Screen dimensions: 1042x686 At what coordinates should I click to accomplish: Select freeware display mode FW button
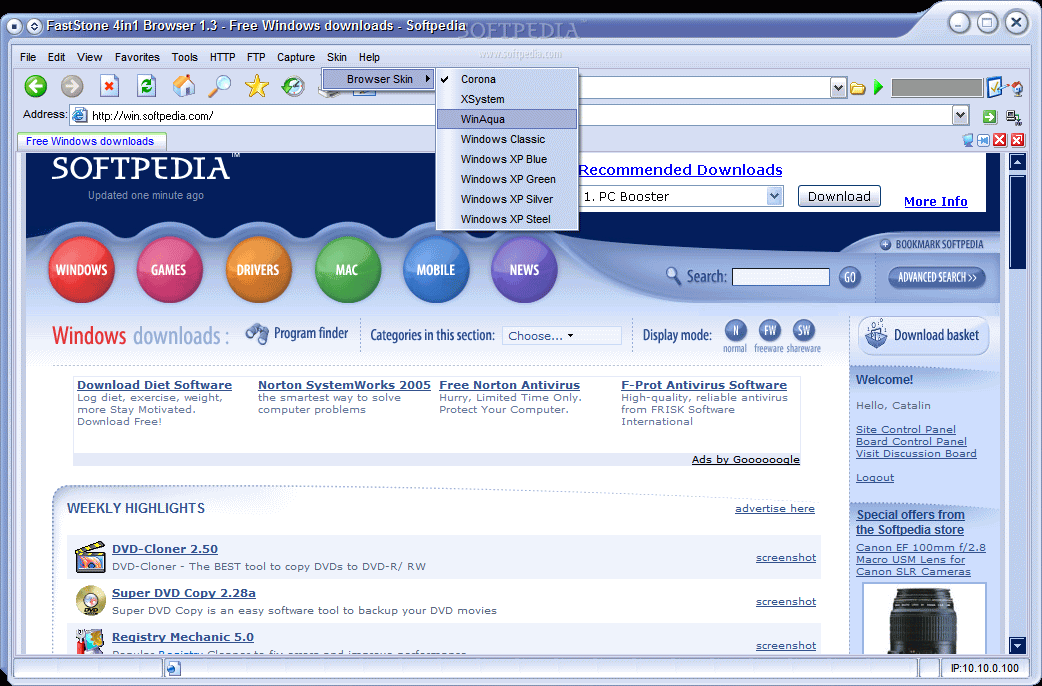tap(769, 330)
